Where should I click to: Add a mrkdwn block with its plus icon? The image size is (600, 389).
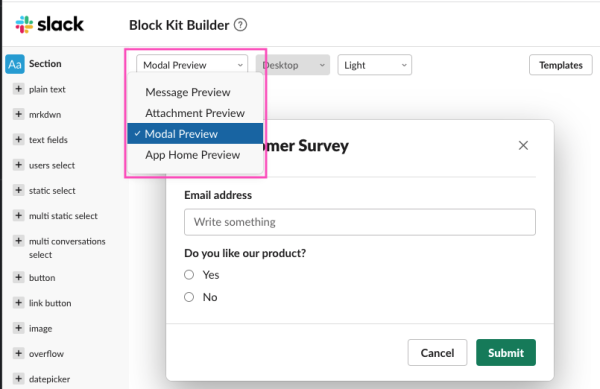coord(18,114)
